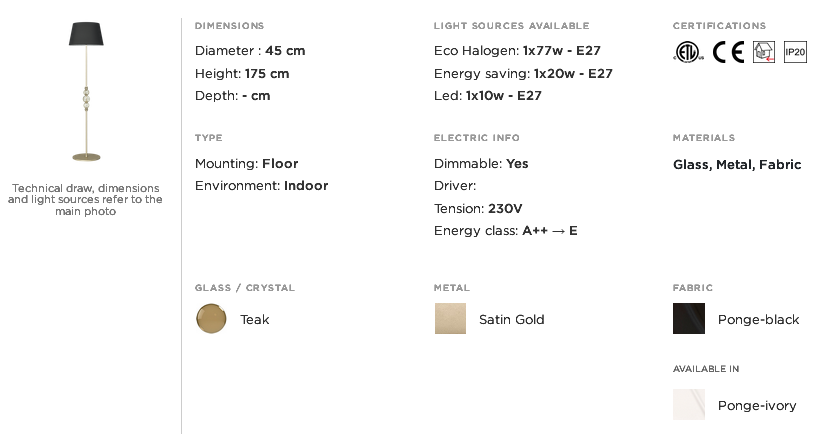The image size is (826, 434).
Task: Select the Satin Gold metal swatch
Action: 450,319
